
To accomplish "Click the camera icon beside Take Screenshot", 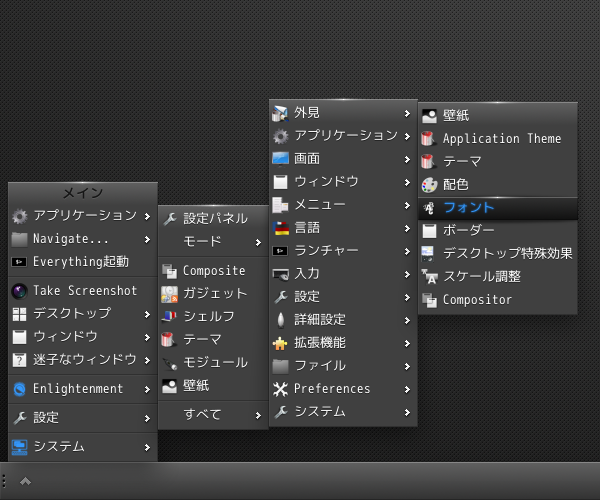I will 20,291.
